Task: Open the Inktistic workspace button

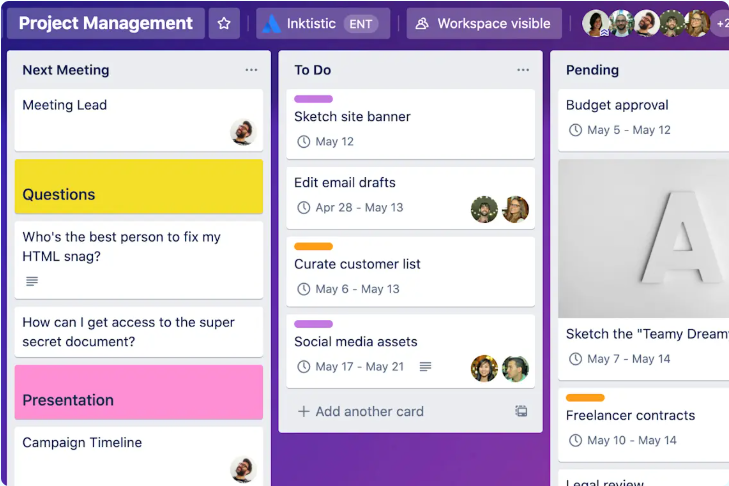Action: [x=323, y=23]
